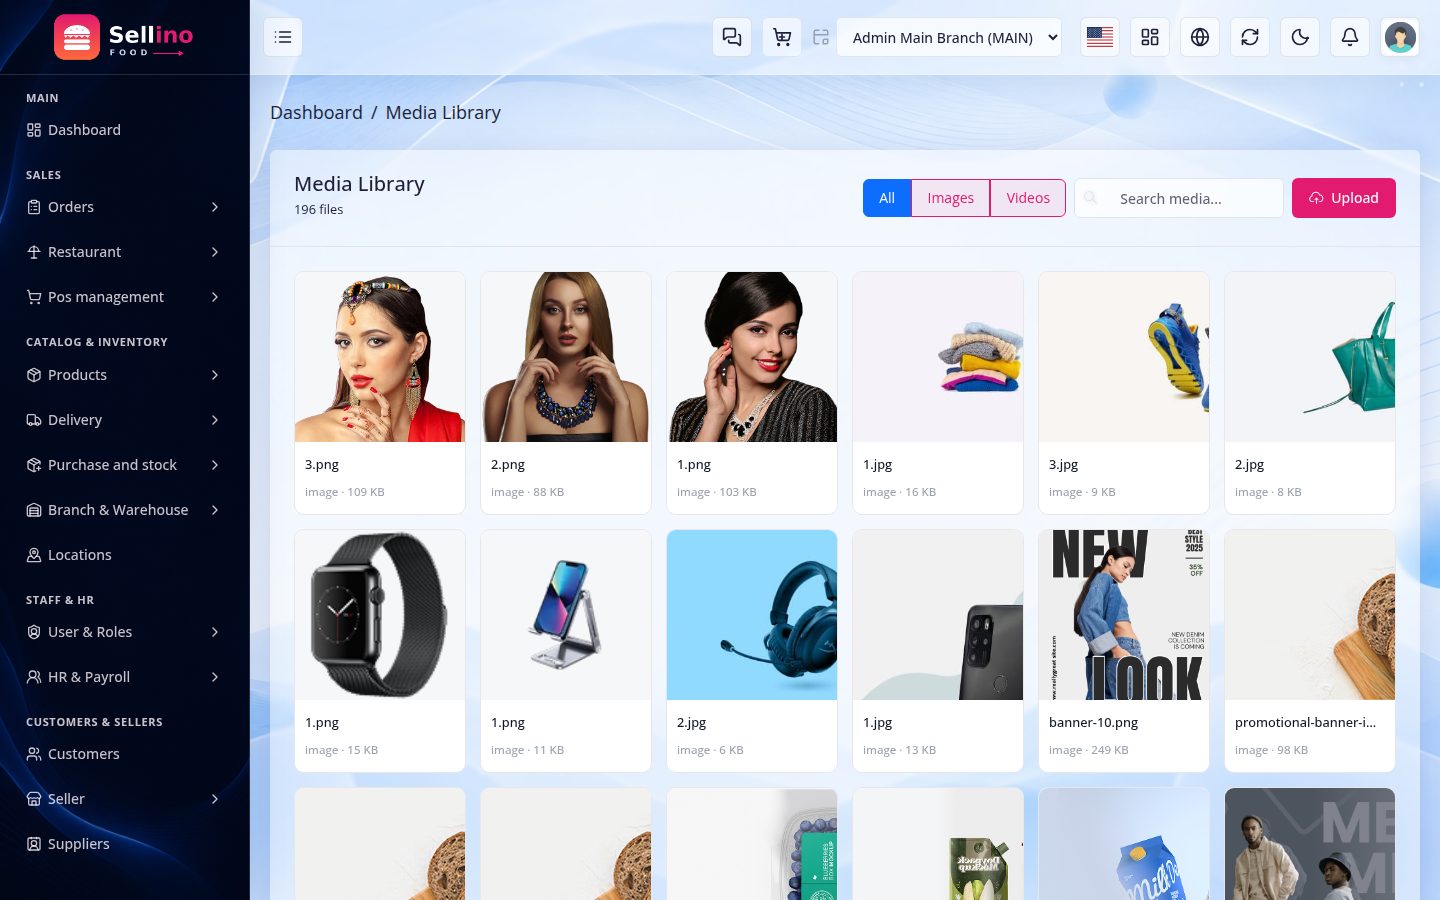Click the Locations sidebar icon
The height and width of the screenshot is (900, 1440).
pos(34,555)
